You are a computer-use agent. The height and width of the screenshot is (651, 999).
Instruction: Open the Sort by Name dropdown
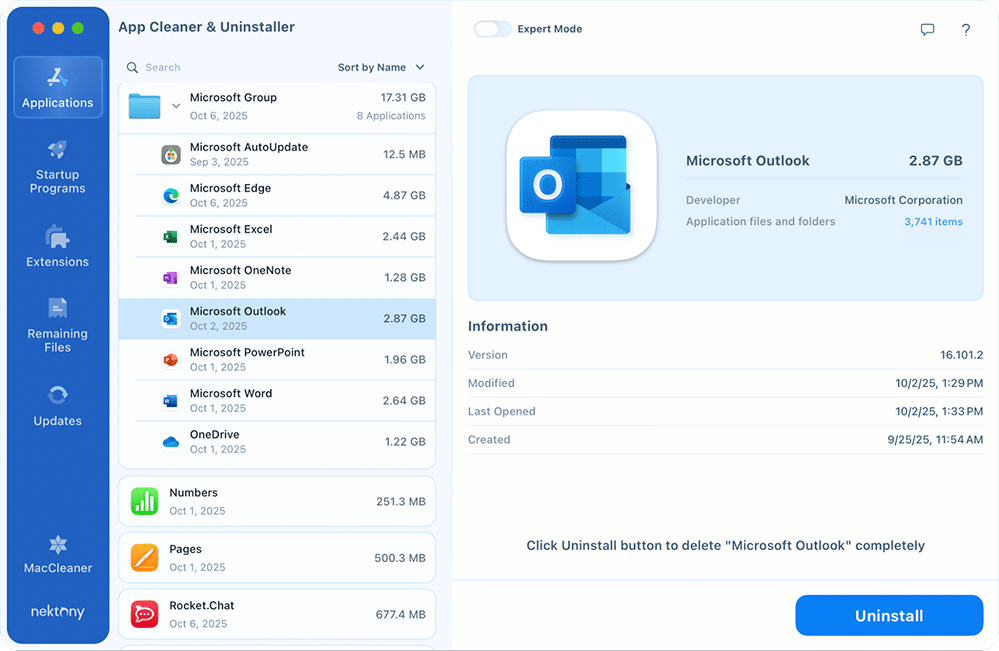pos(374,67)
